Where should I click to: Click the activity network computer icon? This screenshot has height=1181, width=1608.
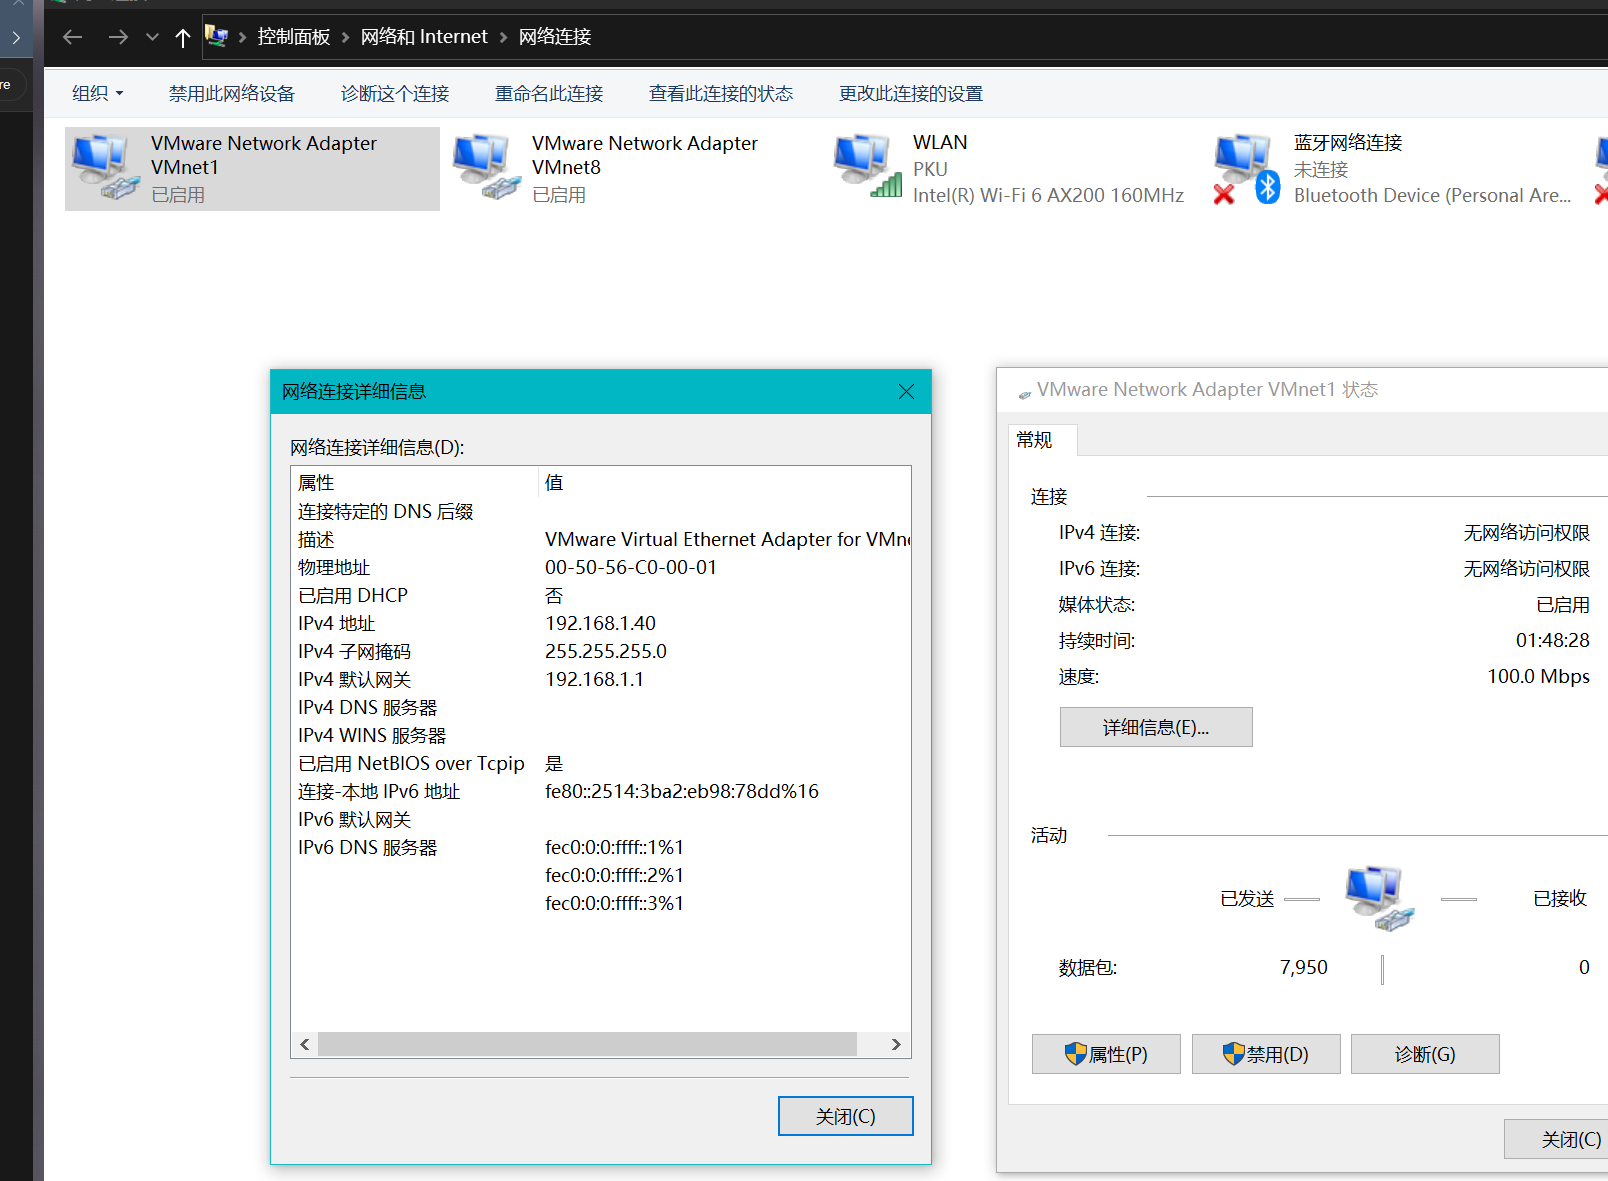click(1380, 898)
